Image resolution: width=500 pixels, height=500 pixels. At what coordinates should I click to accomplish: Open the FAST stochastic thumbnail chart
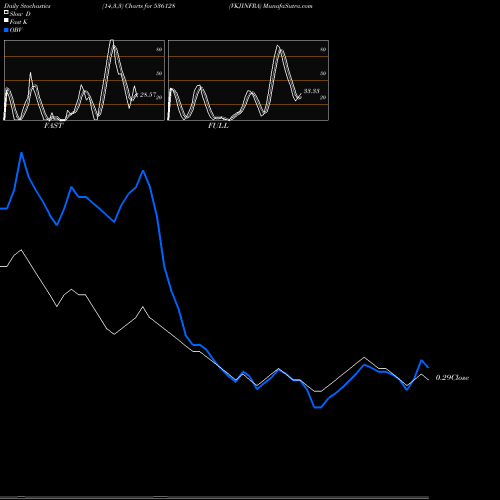click(84, 80)
